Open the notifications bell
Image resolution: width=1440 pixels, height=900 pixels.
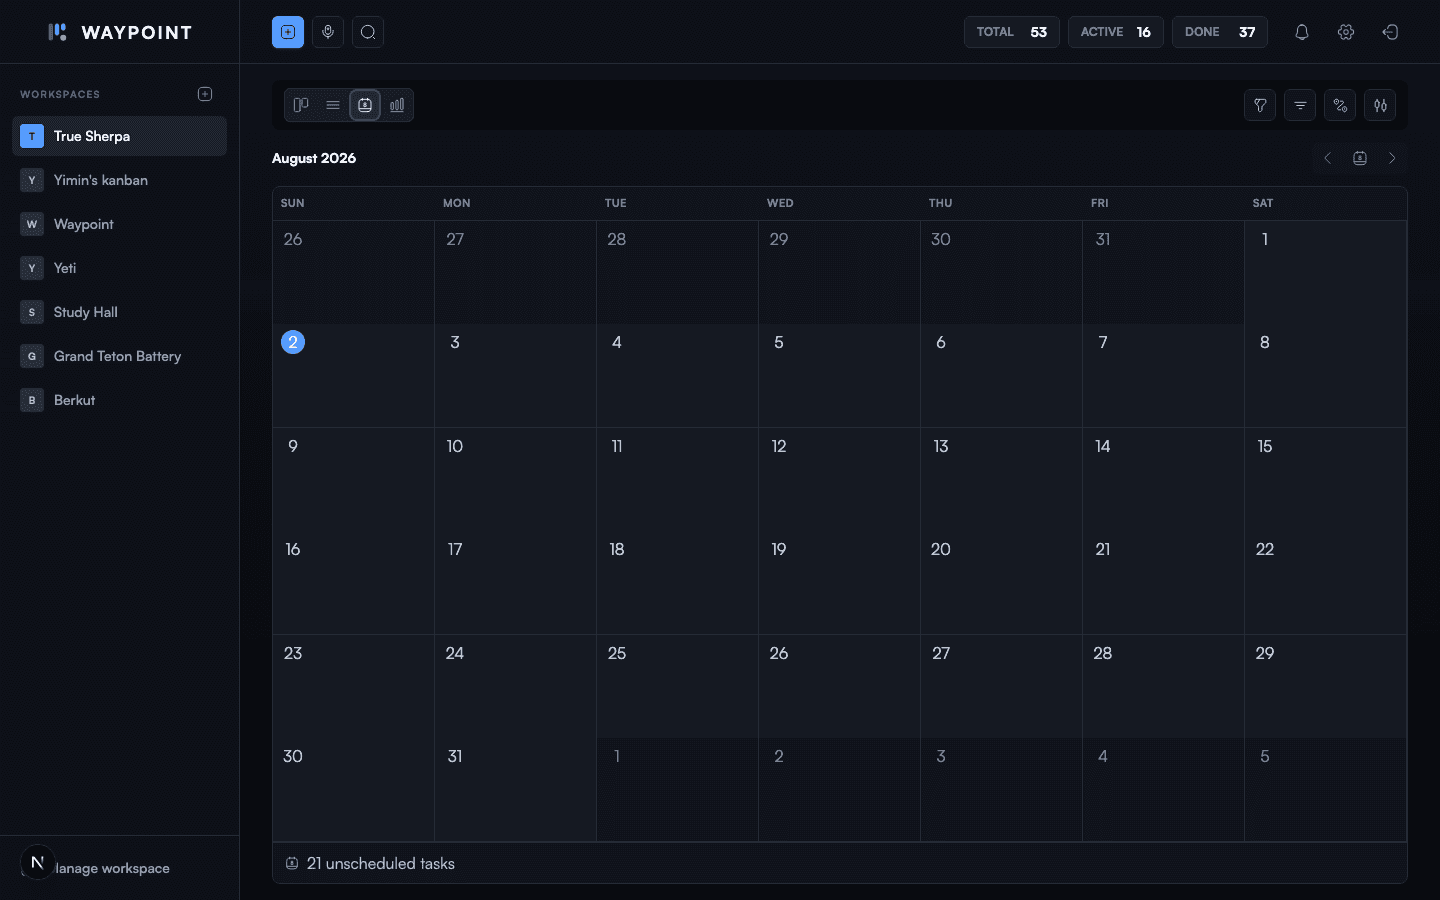1302,32
